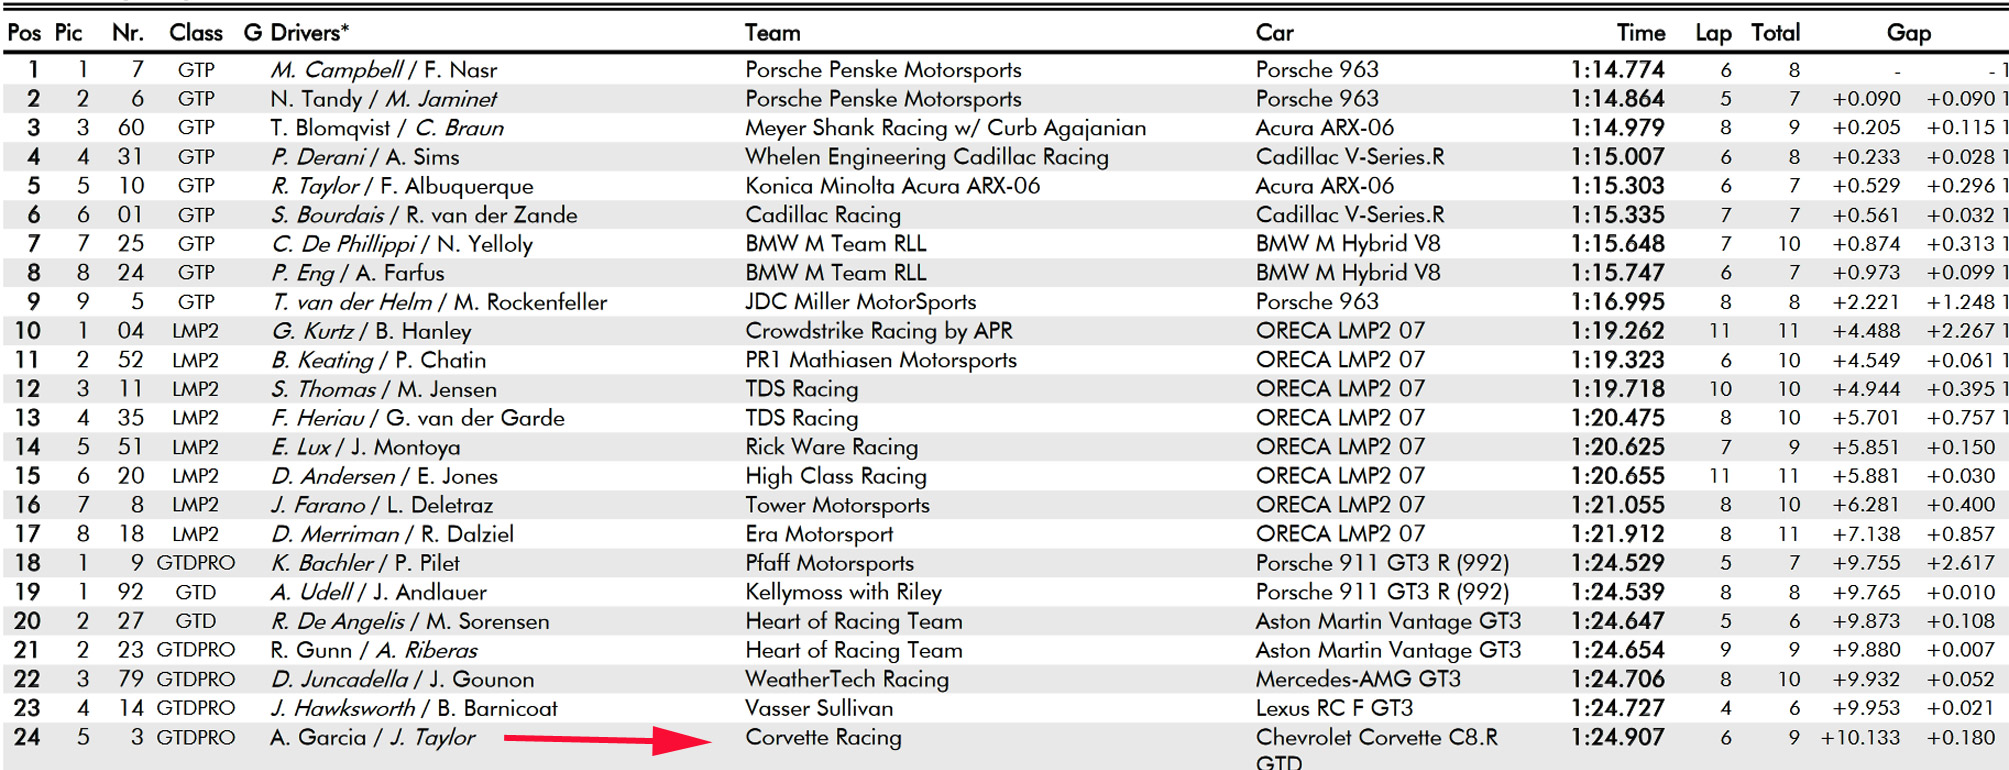Click the Gap column header
Screen dimensions: 2009x770
(x=1908, y=33)
